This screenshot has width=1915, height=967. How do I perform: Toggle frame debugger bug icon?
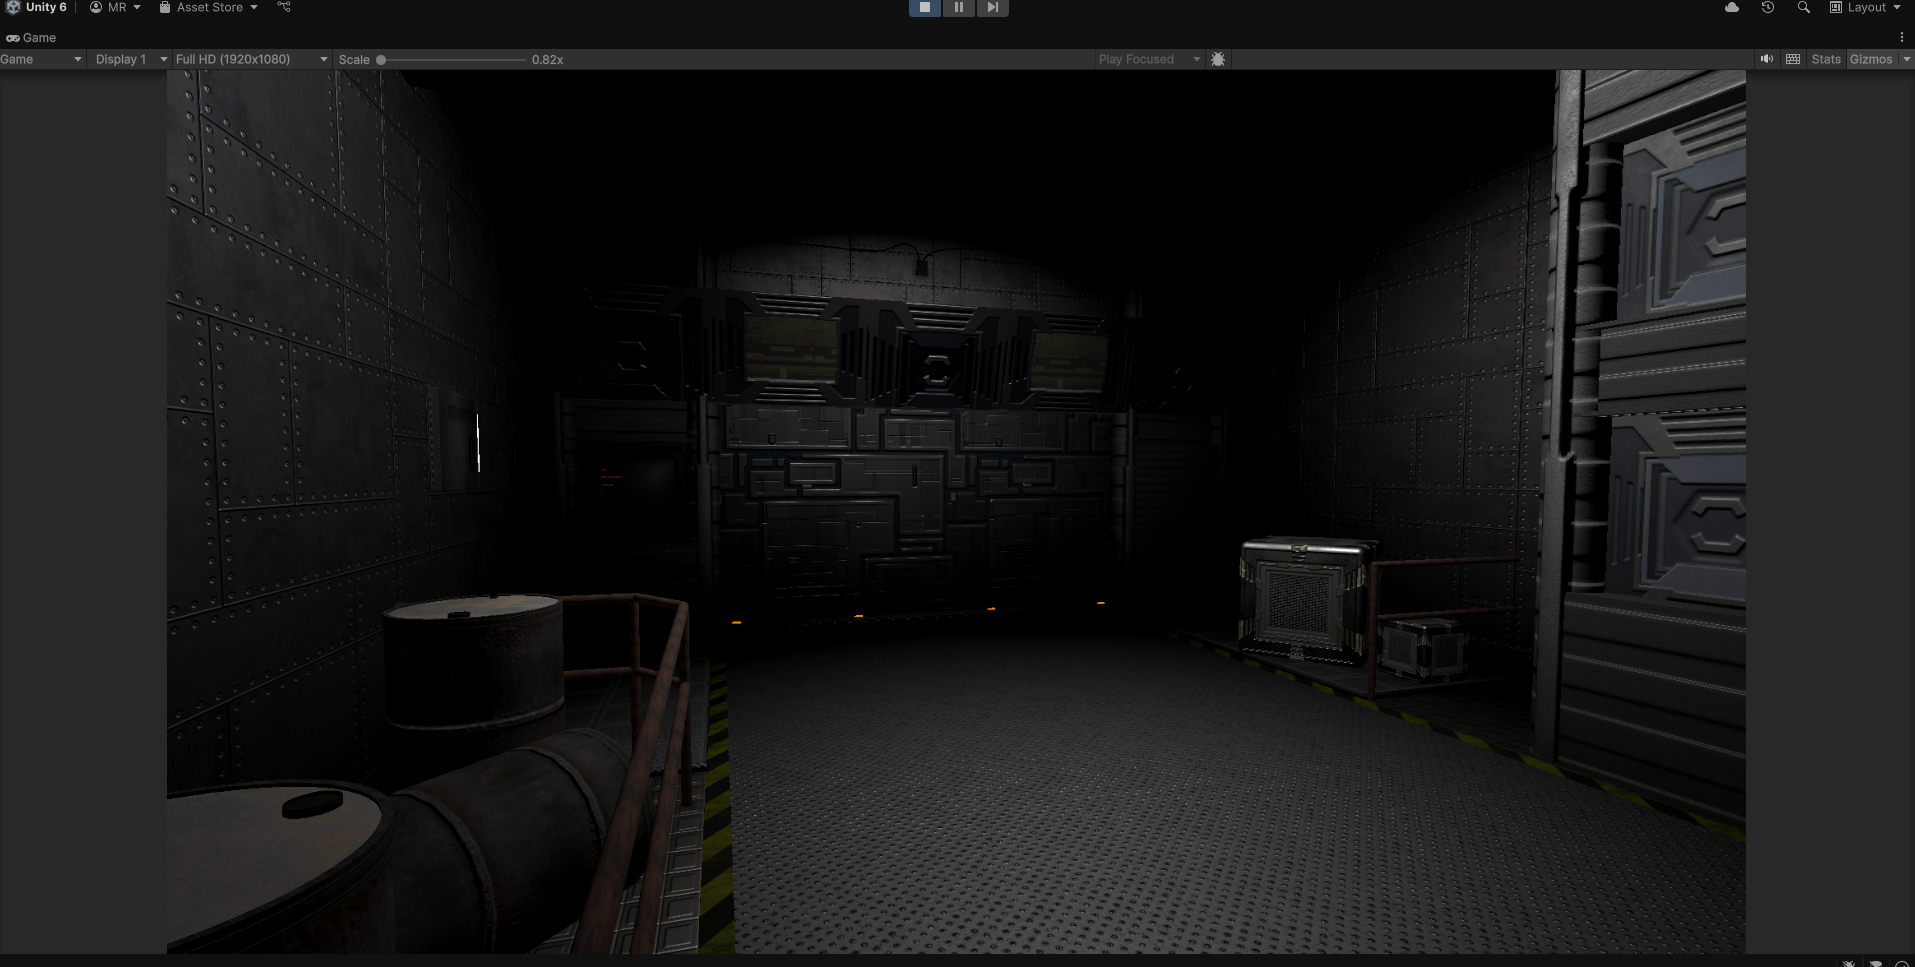click(x=1217, y=59)
